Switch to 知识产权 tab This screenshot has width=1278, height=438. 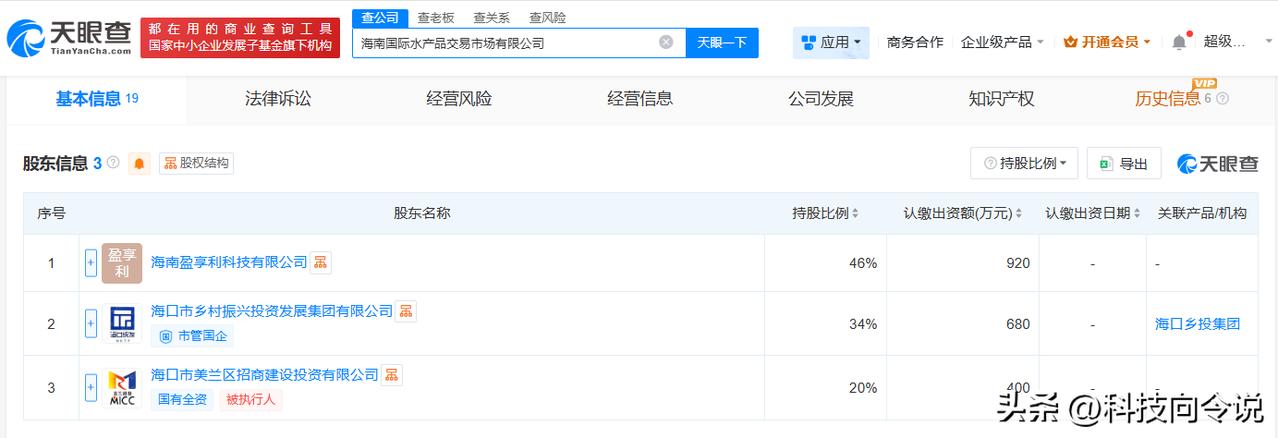(x=1001, y=98)
